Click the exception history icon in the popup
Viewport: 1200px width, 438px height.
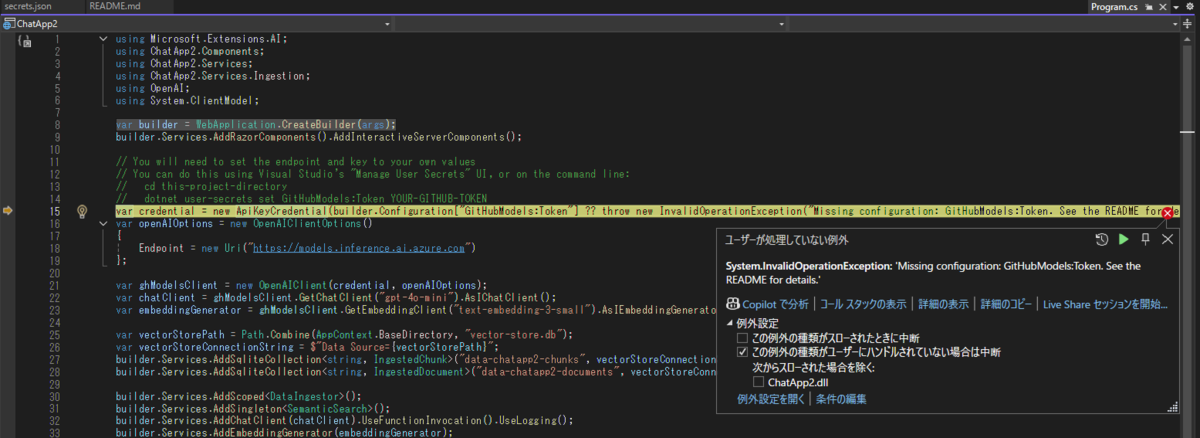point(1101,240)
